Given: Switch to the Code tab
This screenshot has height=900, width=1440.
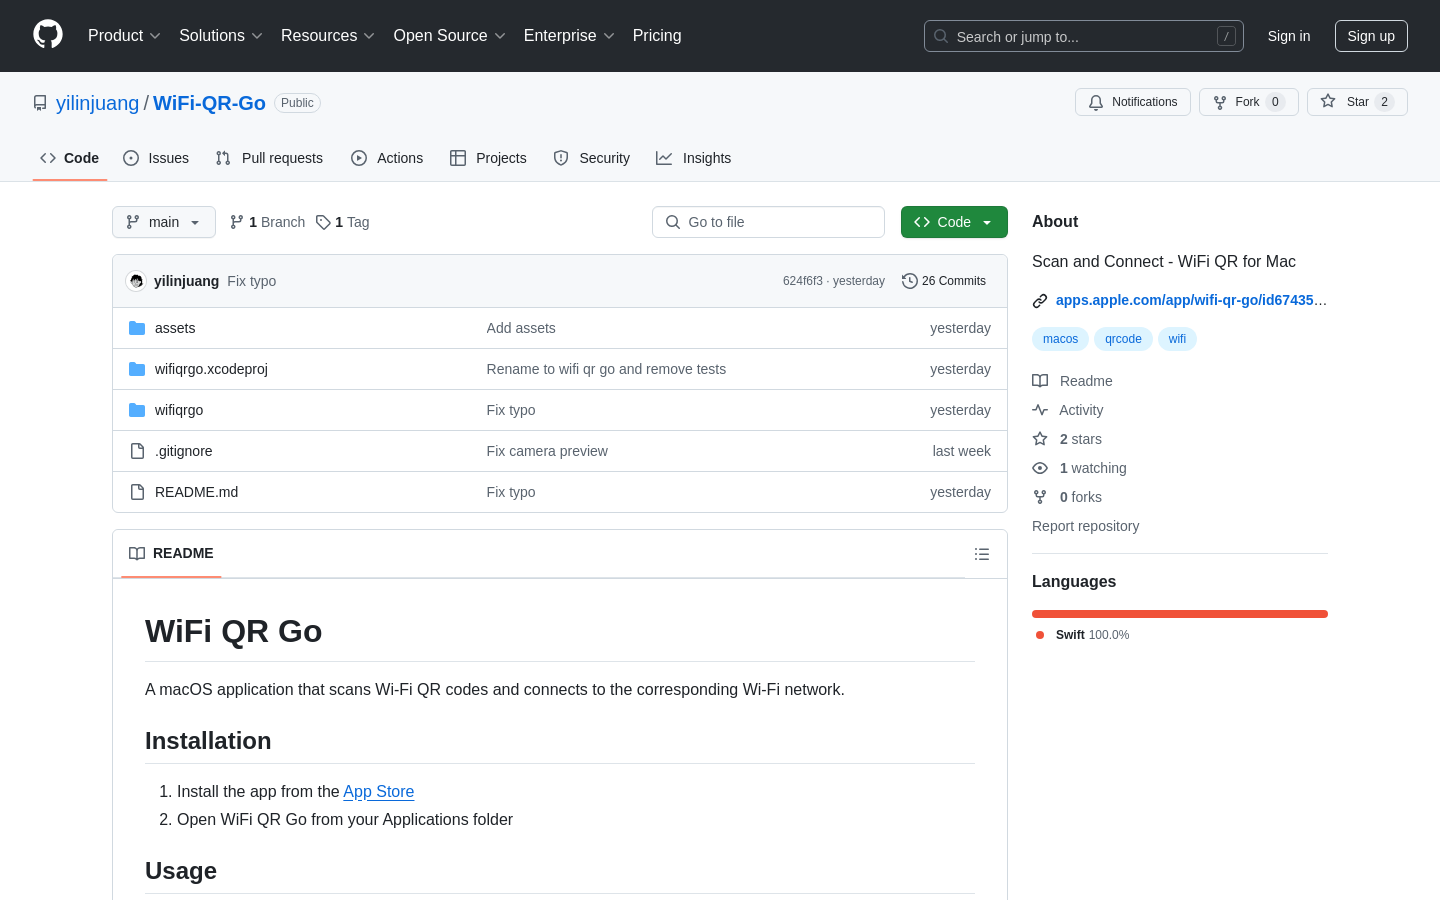Looking at the screenshot, I should 70,158.
